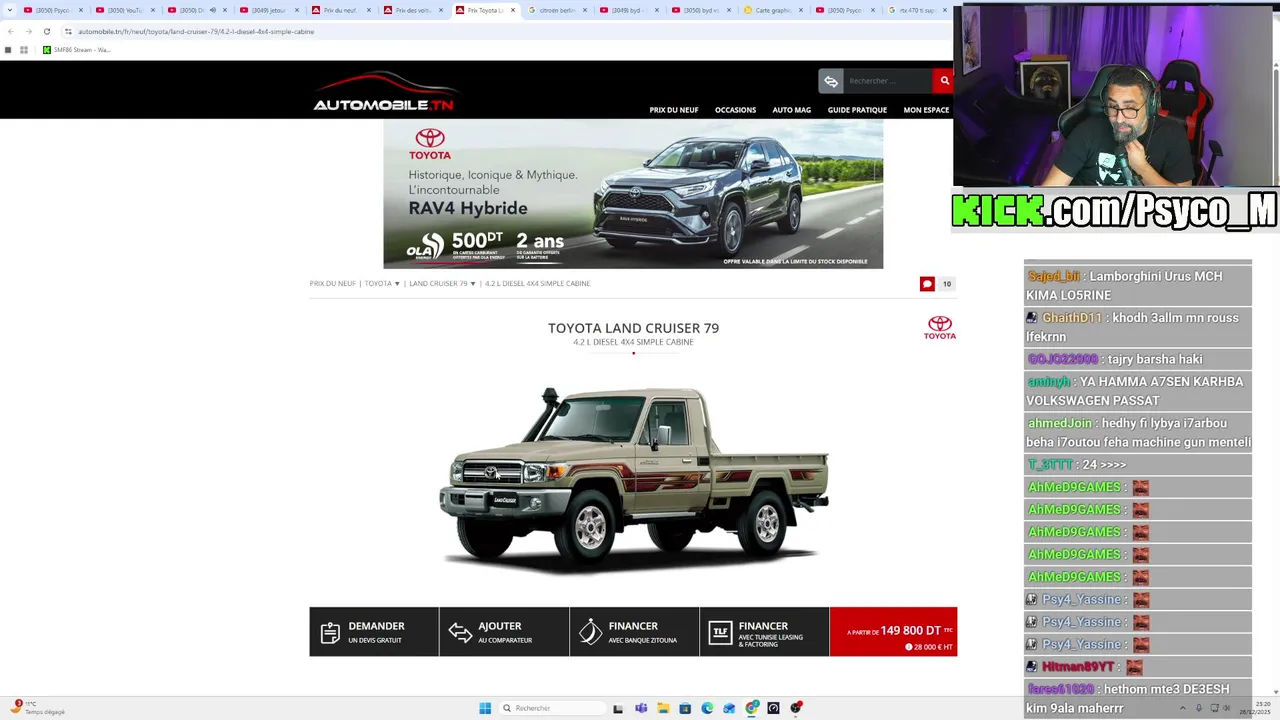Click the Banque Zitouna financing icon
Image resolution: width=1280 pixels, height=720 pixels.
(591, 632)
